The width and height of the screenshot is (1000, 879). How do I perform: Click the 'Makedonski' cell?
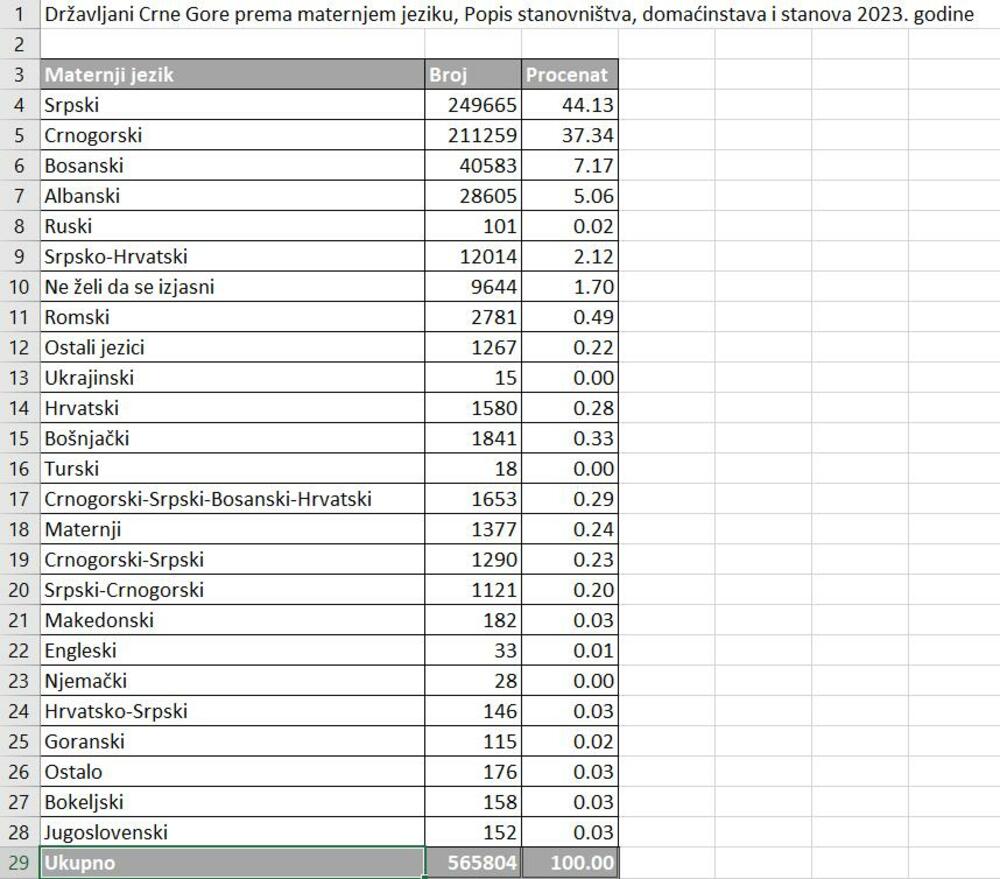pyautogui.click(x=230, y=620)
